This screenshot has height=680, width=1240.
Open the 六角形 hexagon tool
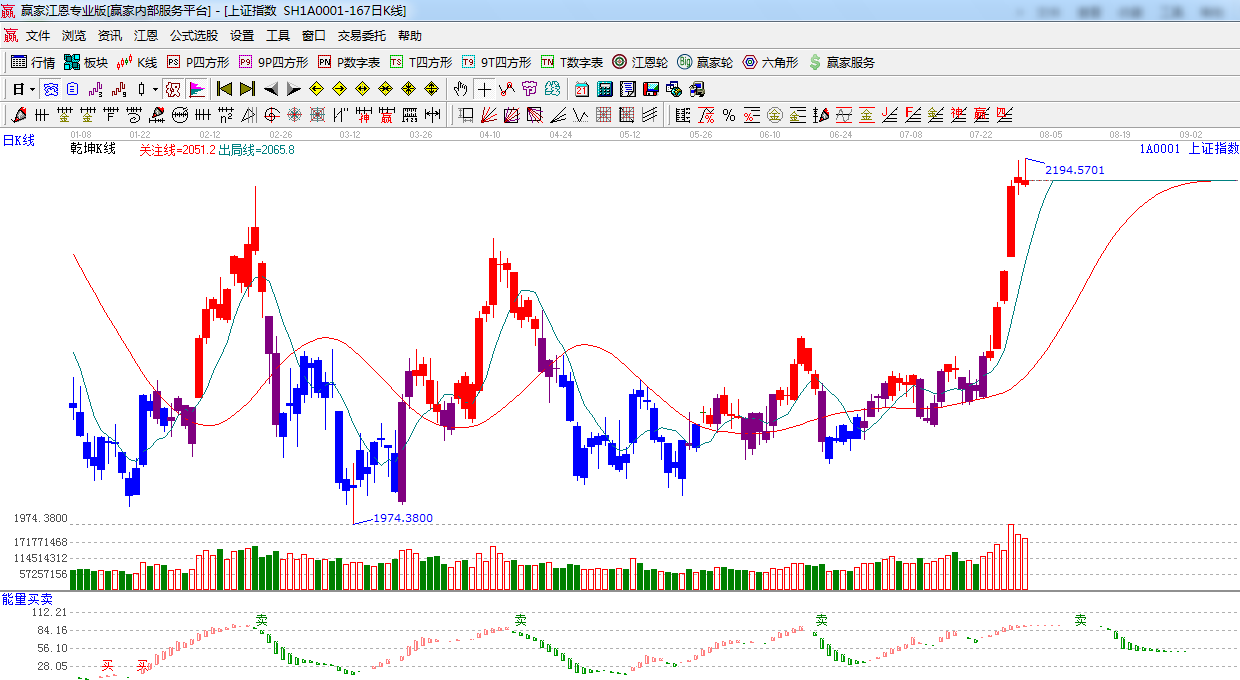(x=770, y=62)
